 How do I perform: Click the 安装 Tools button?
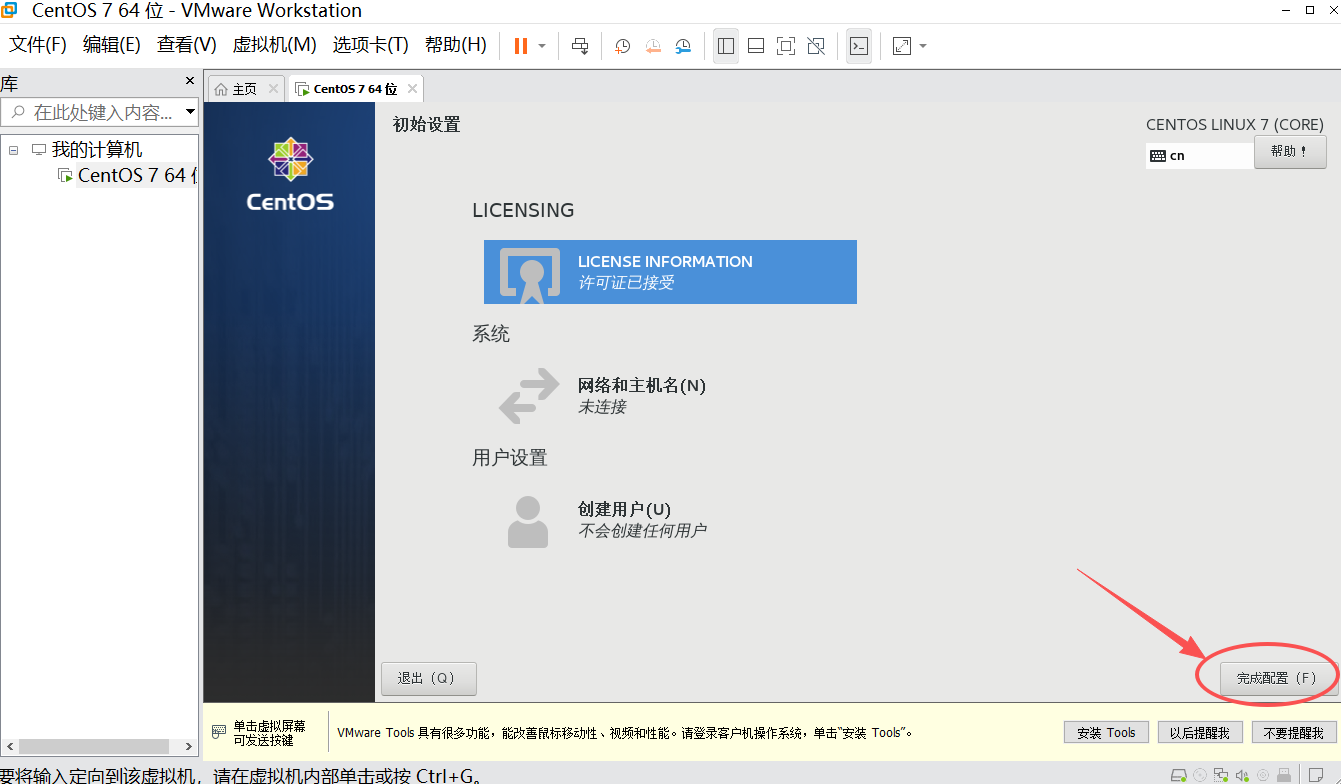pyautogui.click(x=1106, y=733)
